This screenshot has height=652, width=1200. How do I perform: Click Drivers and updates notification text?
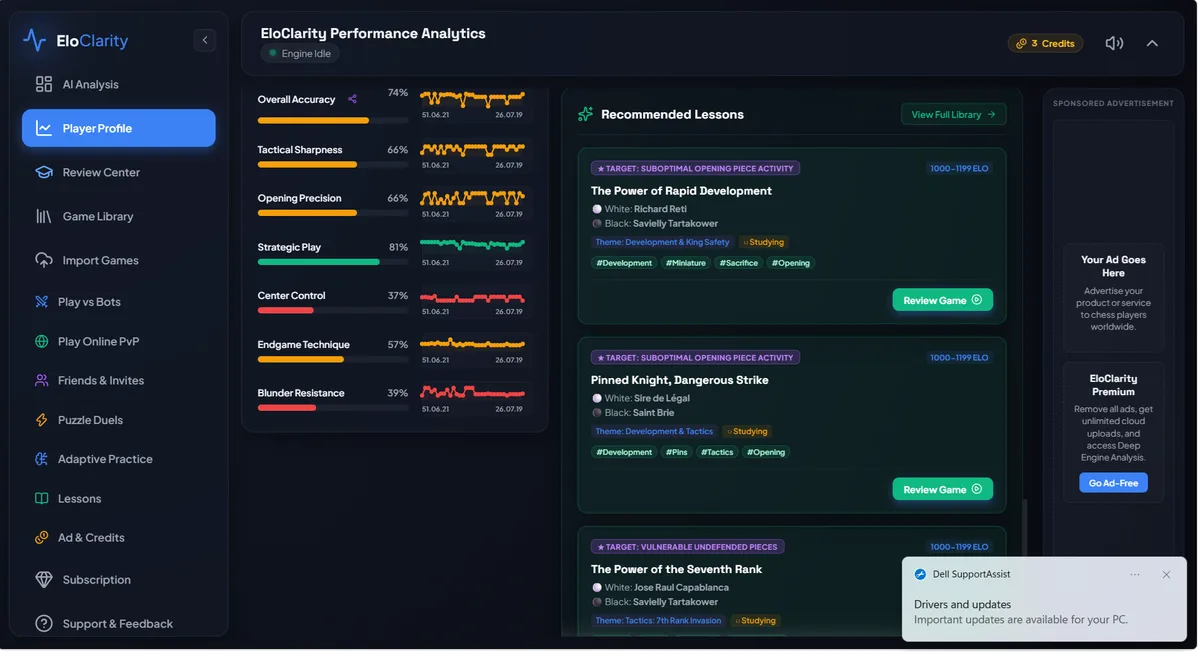click(962, 604)
